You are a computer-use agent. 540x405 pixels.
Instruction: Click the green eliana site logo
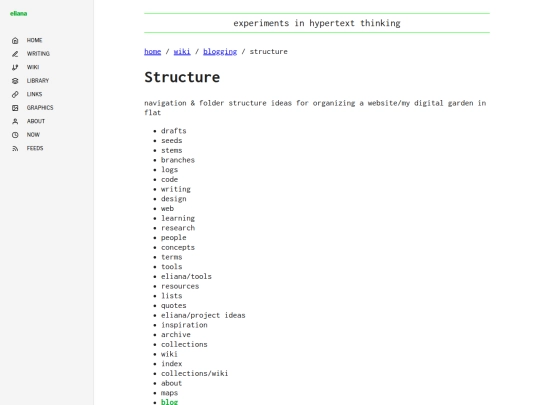click(x=19, y=13)
